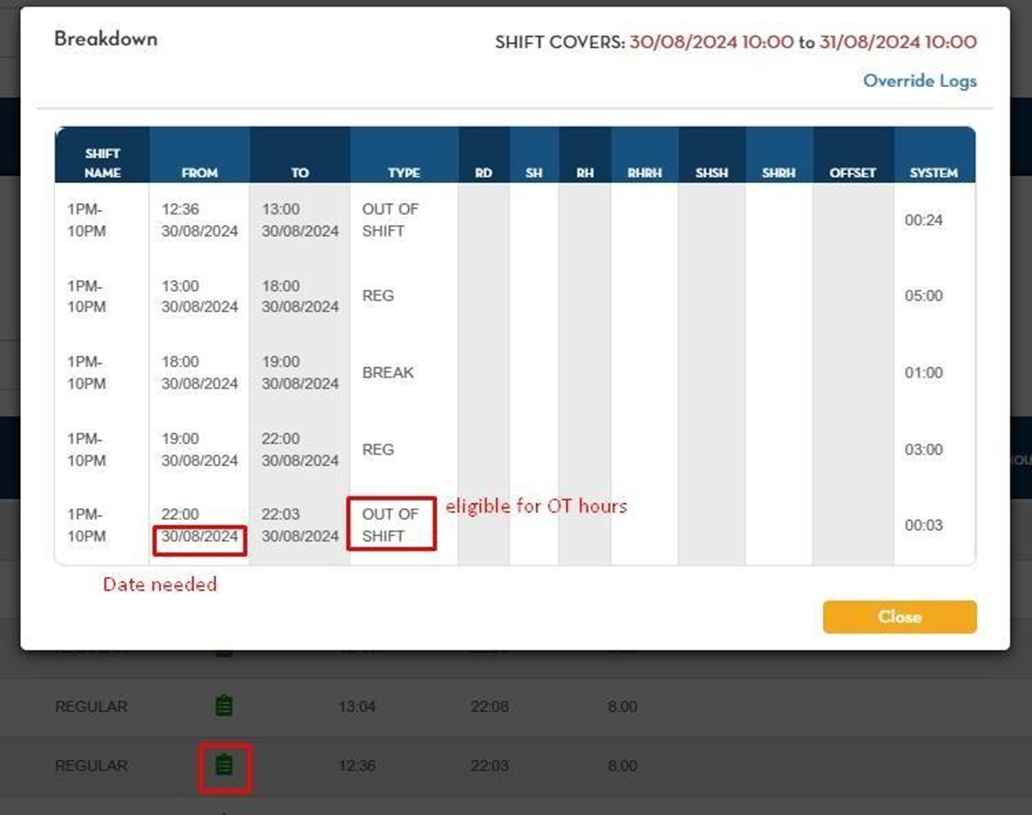Click OUT OF SHIFT type in 12:36 row
Viewport: 1032px width, 815px height.
[390, 220]
